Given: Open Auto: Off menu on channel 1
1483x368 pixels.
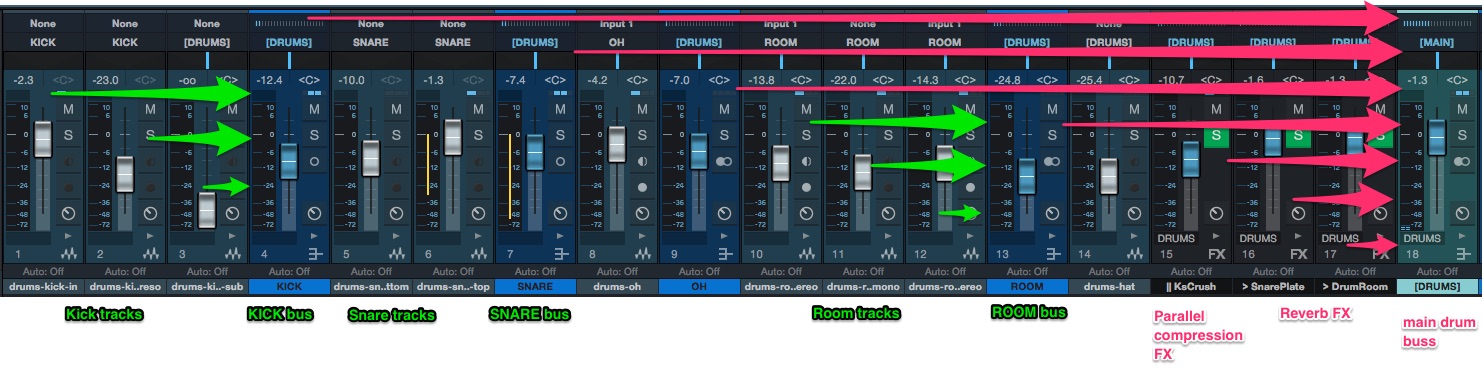Looking at the screenshot, I should pos(42,271).
